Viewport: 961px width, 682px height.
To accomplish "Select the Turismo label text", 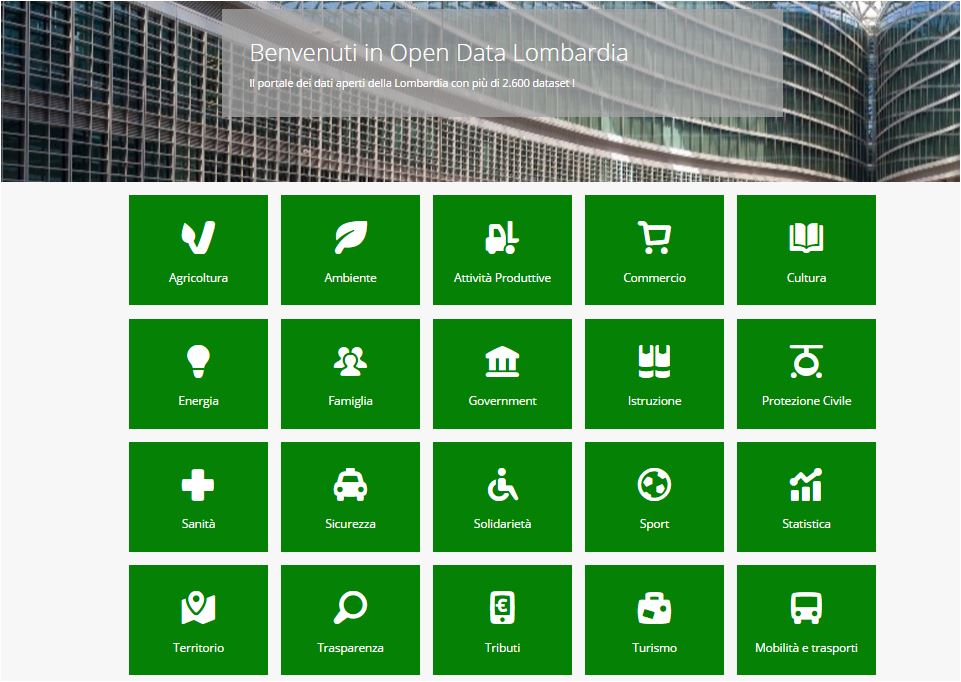I will [654, 648].
